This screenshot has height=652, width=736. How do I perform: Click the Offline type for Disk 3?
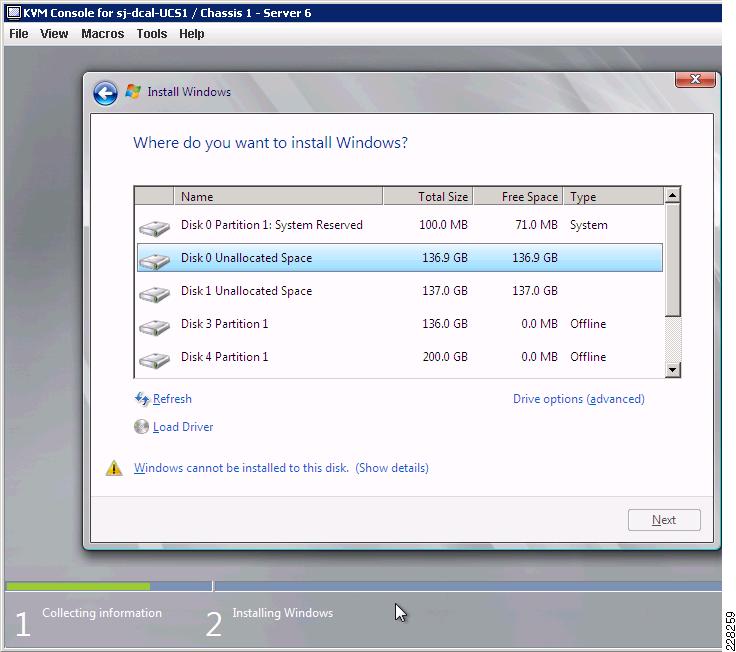tap(588, 324)
